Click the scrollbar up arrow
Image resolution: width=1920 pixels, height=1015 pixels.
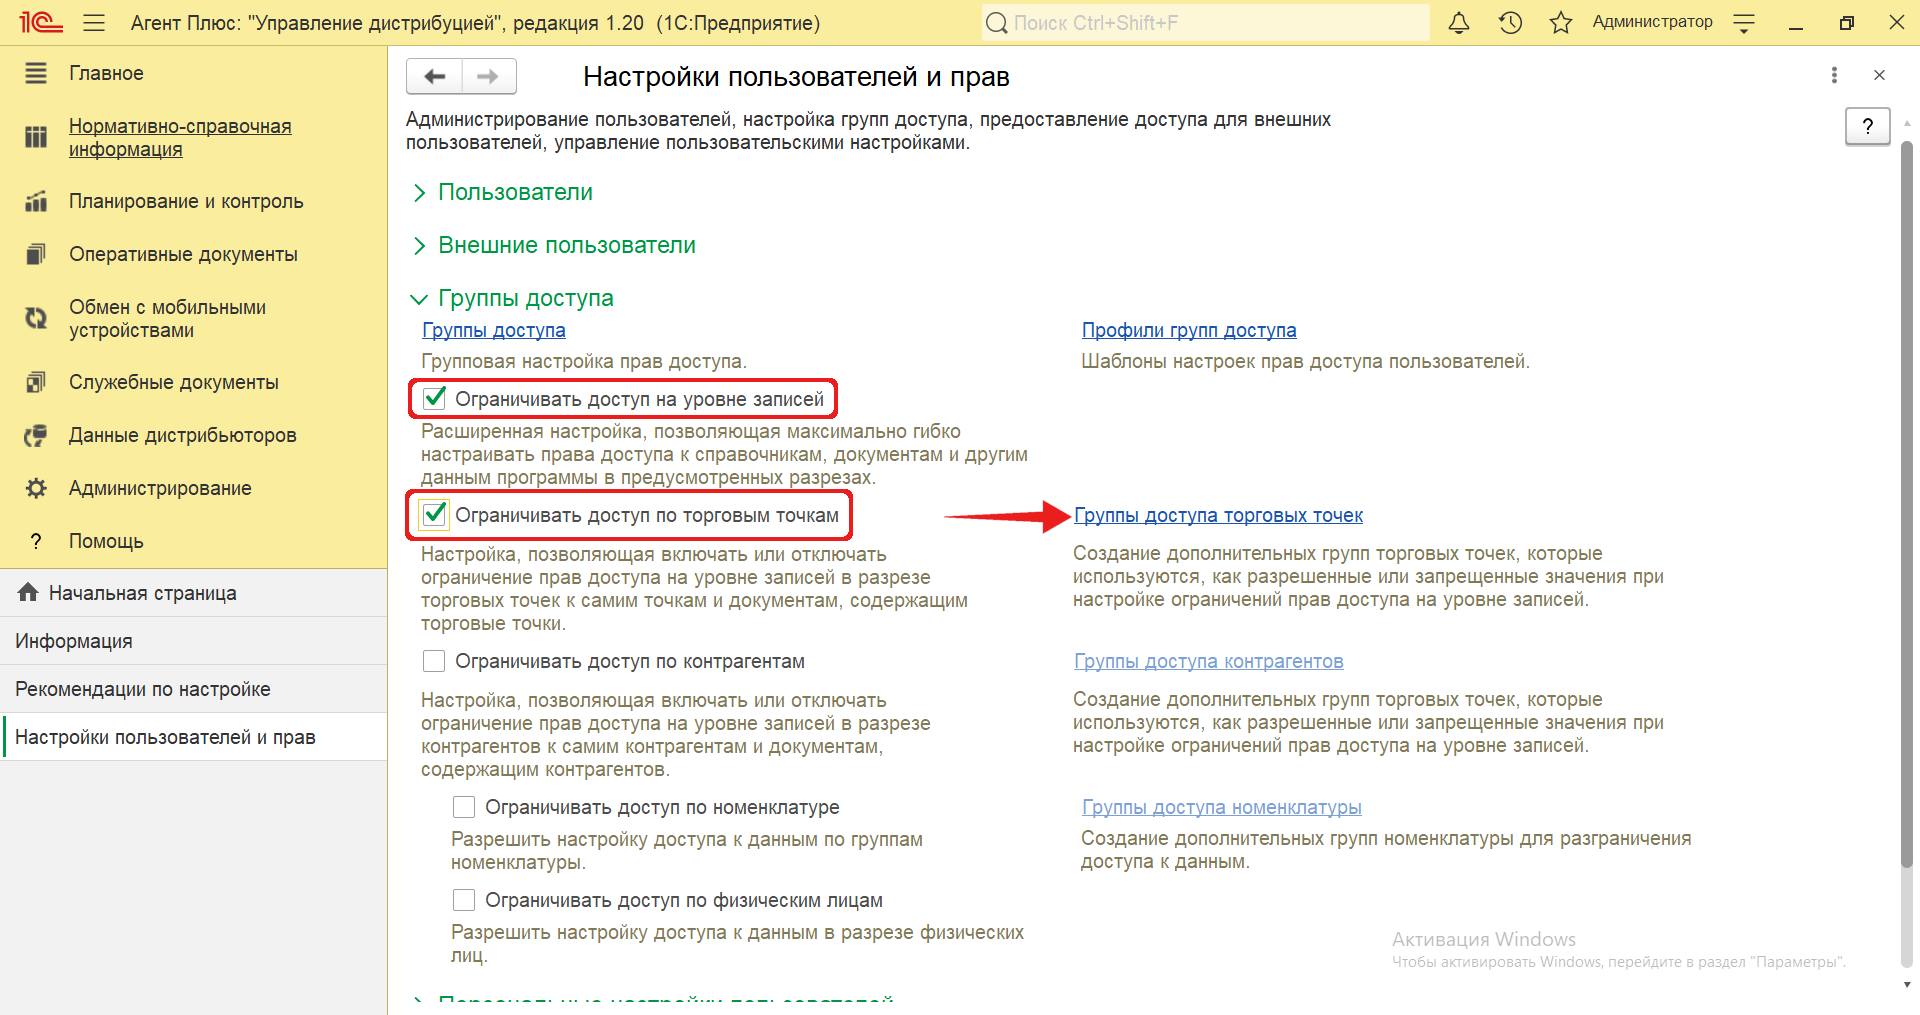coord(1906,123)
